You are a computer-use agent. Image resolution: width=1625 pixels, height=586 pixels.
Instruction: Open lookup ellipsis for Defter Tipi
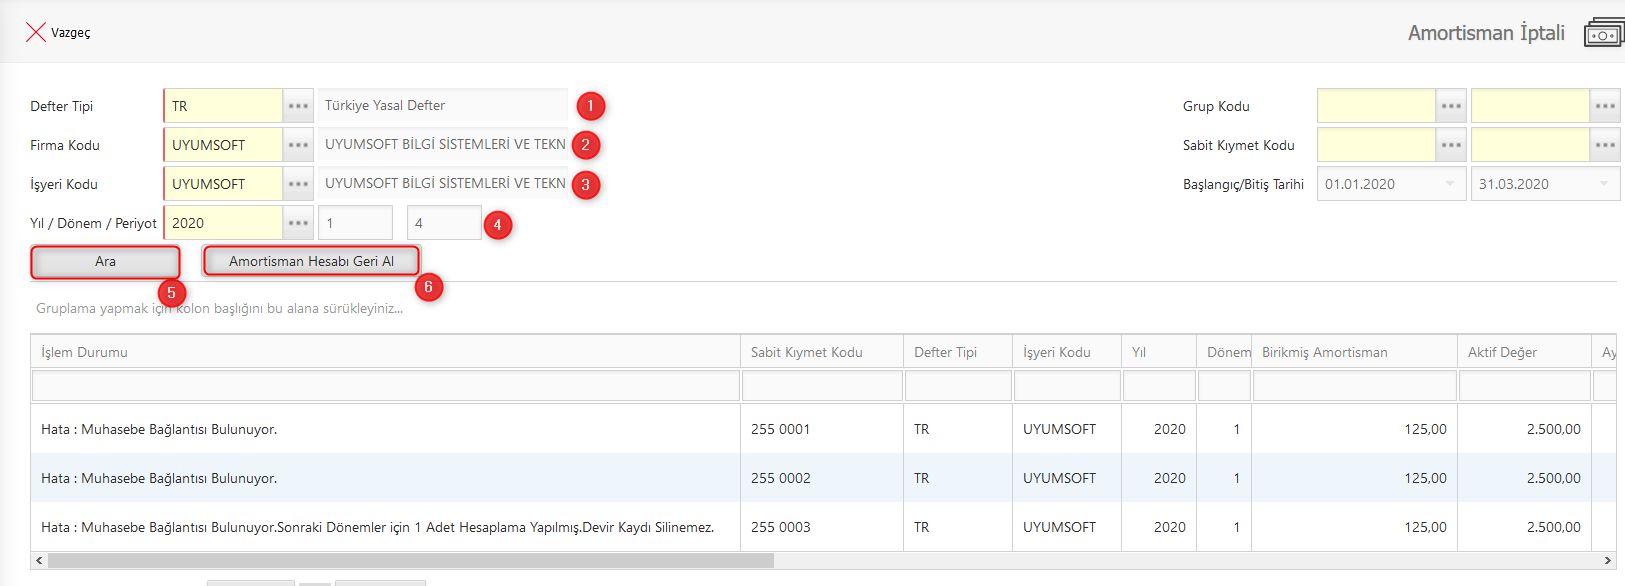(x=298, y=106)
